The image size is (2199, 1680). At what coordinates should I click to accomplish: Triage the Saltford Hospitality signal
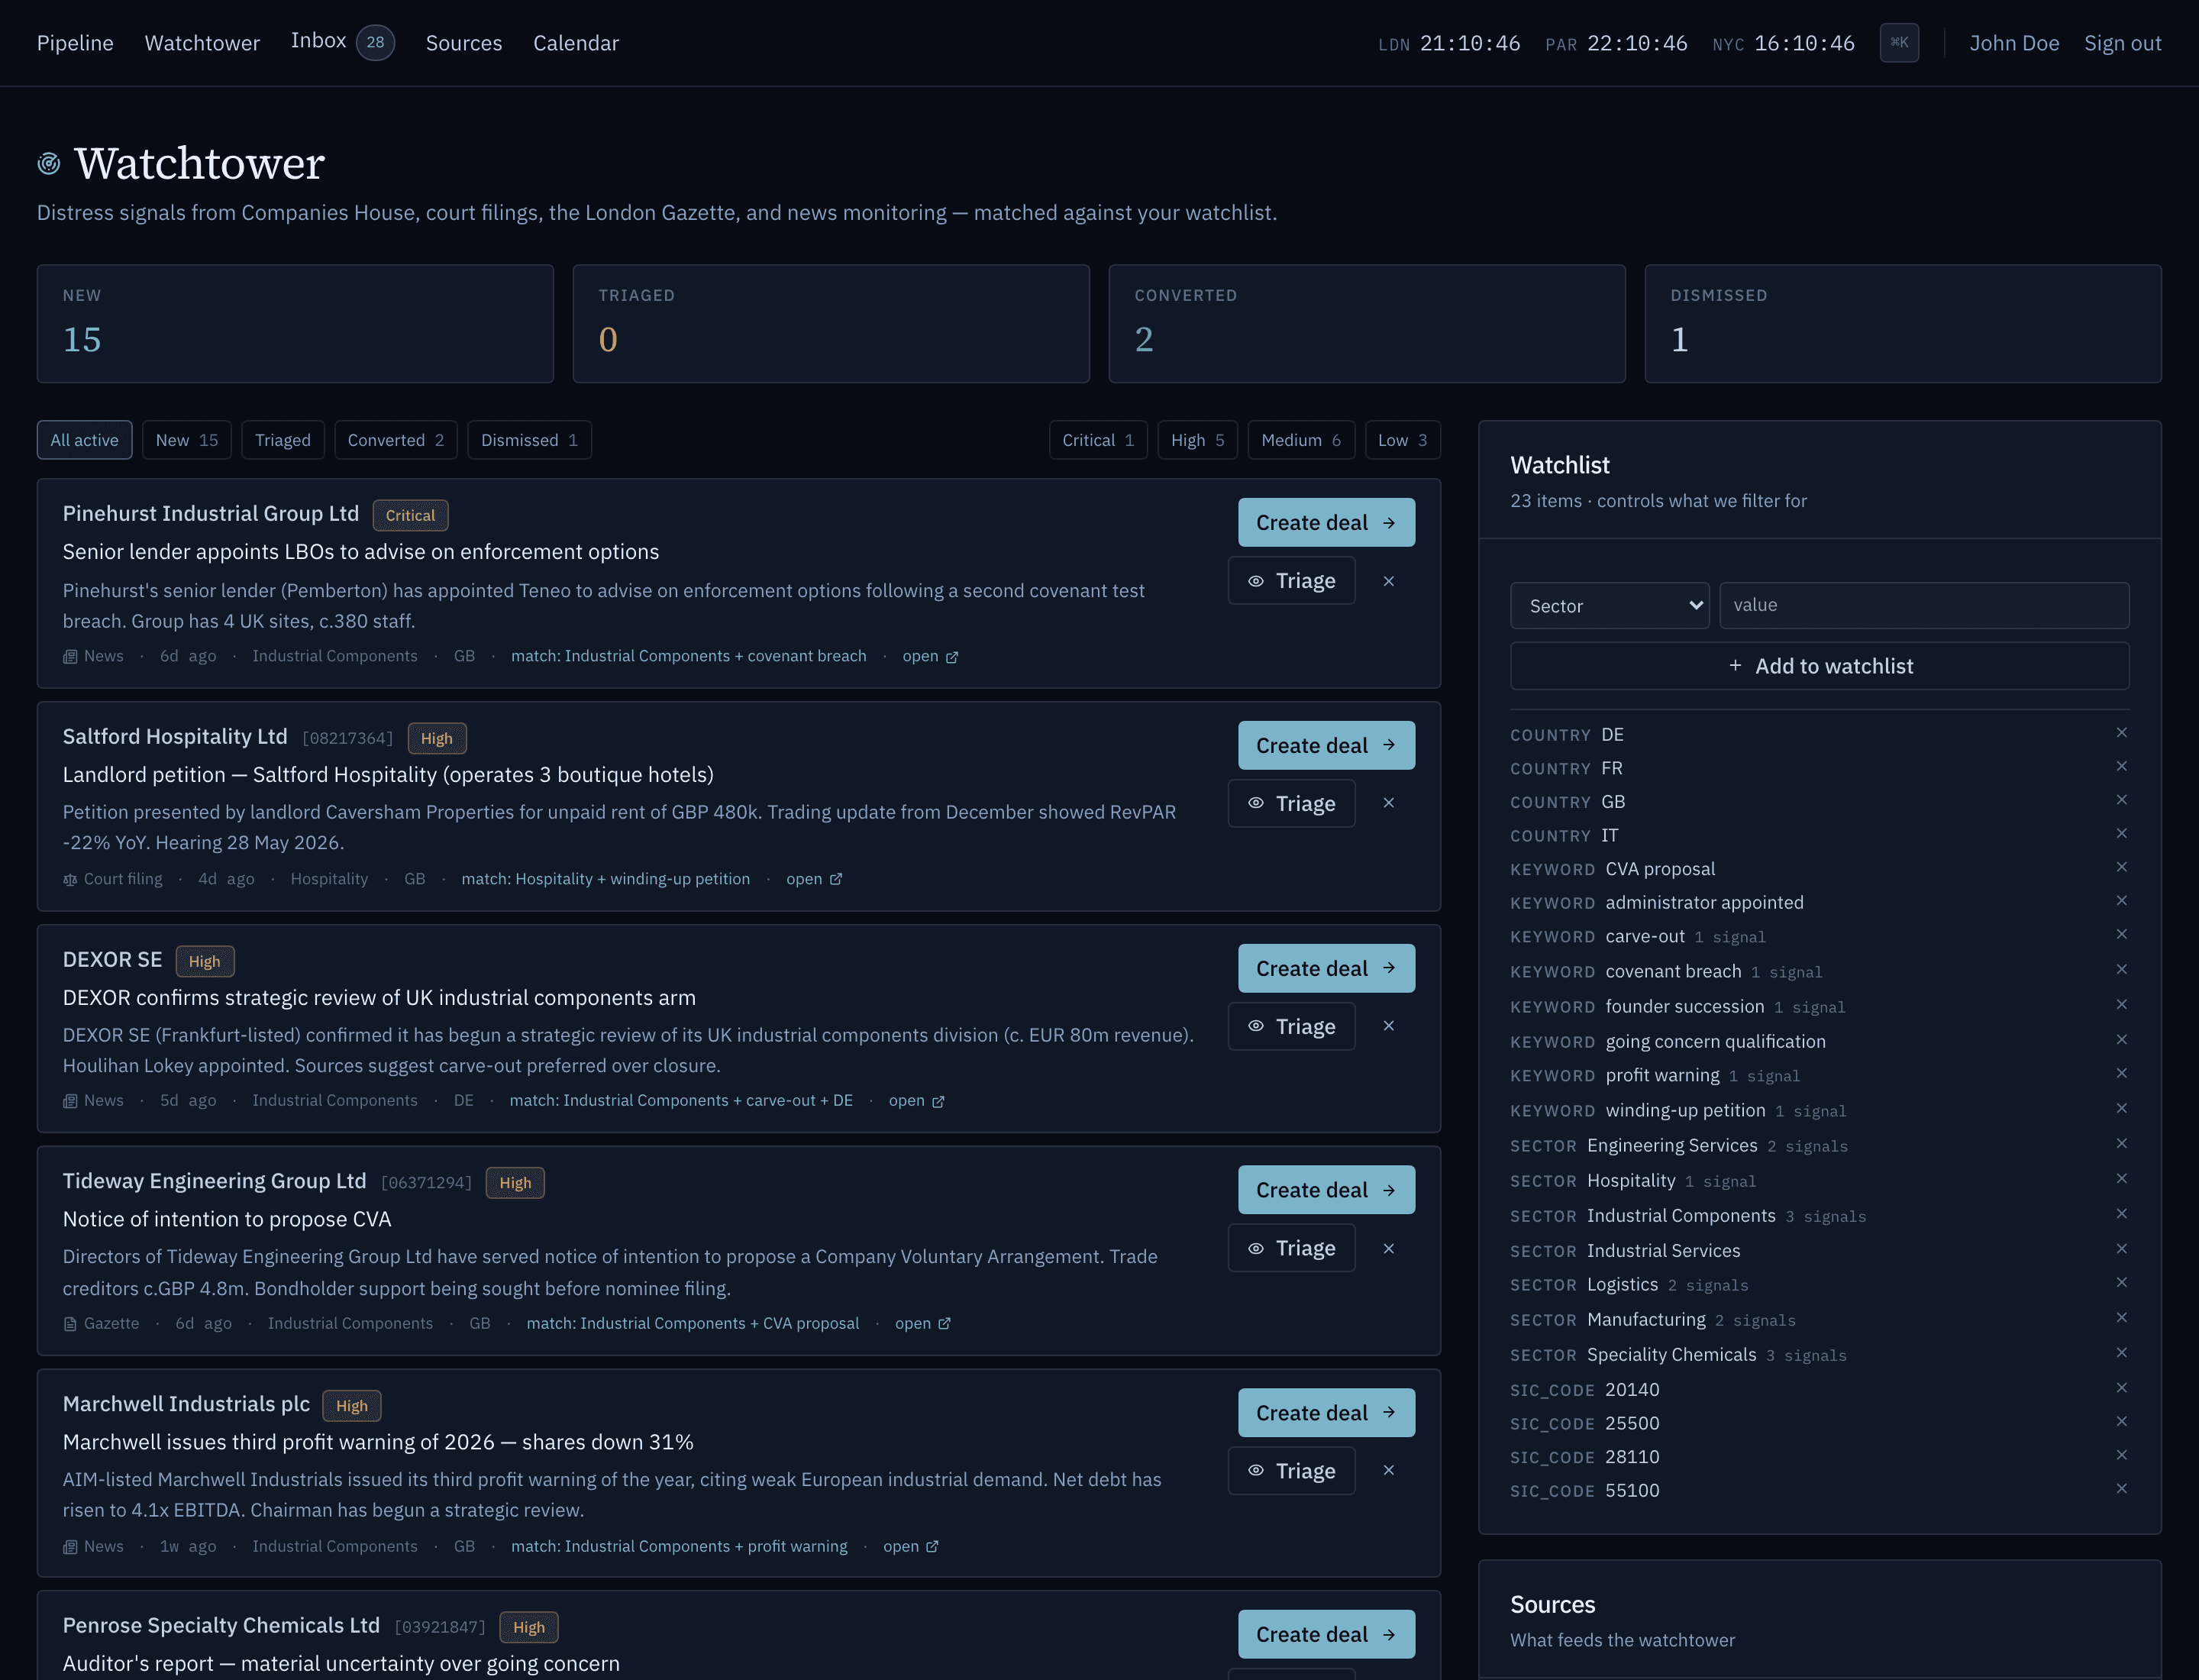click(1291, 804)
